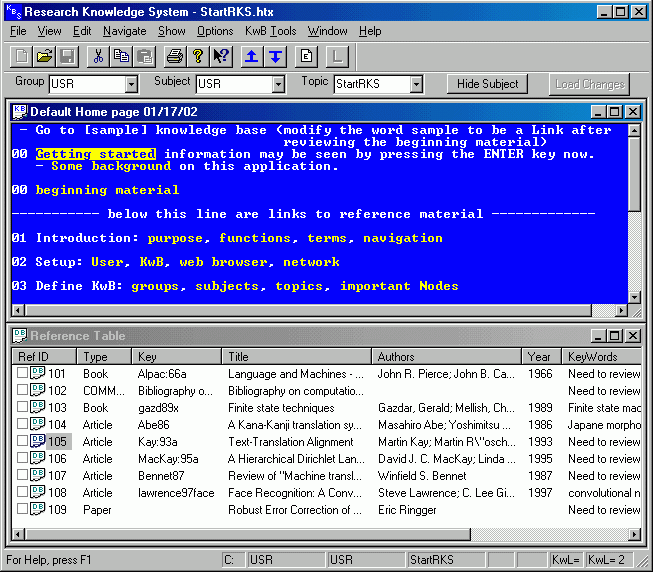Open the Topic dropdown list
653x572 pixels.
[x=416, y=84]
